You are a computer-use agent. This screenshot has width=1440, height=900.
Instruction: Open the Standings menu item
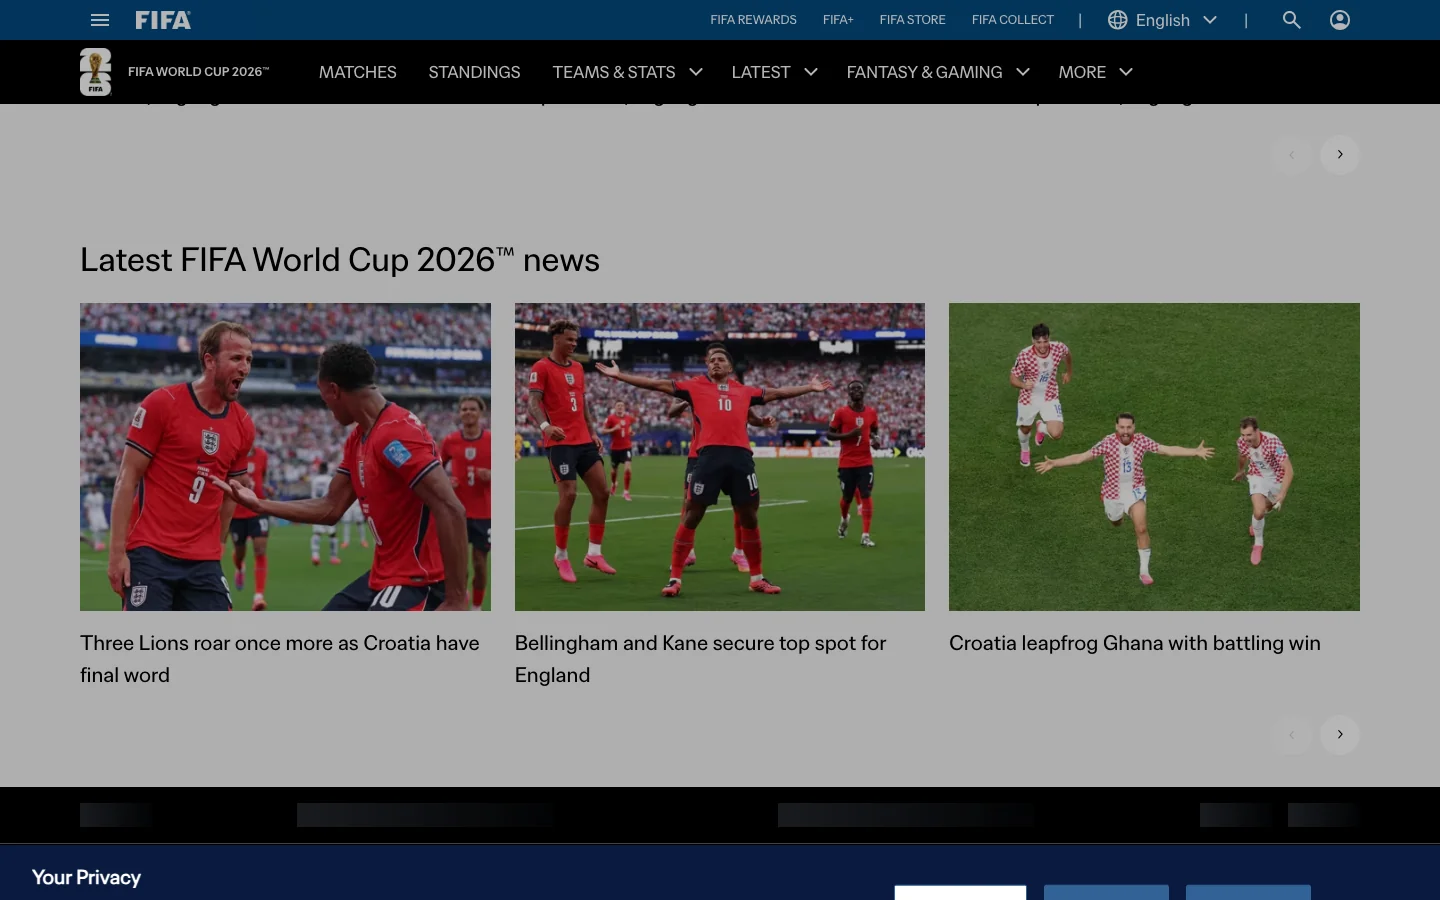point(474,72)
